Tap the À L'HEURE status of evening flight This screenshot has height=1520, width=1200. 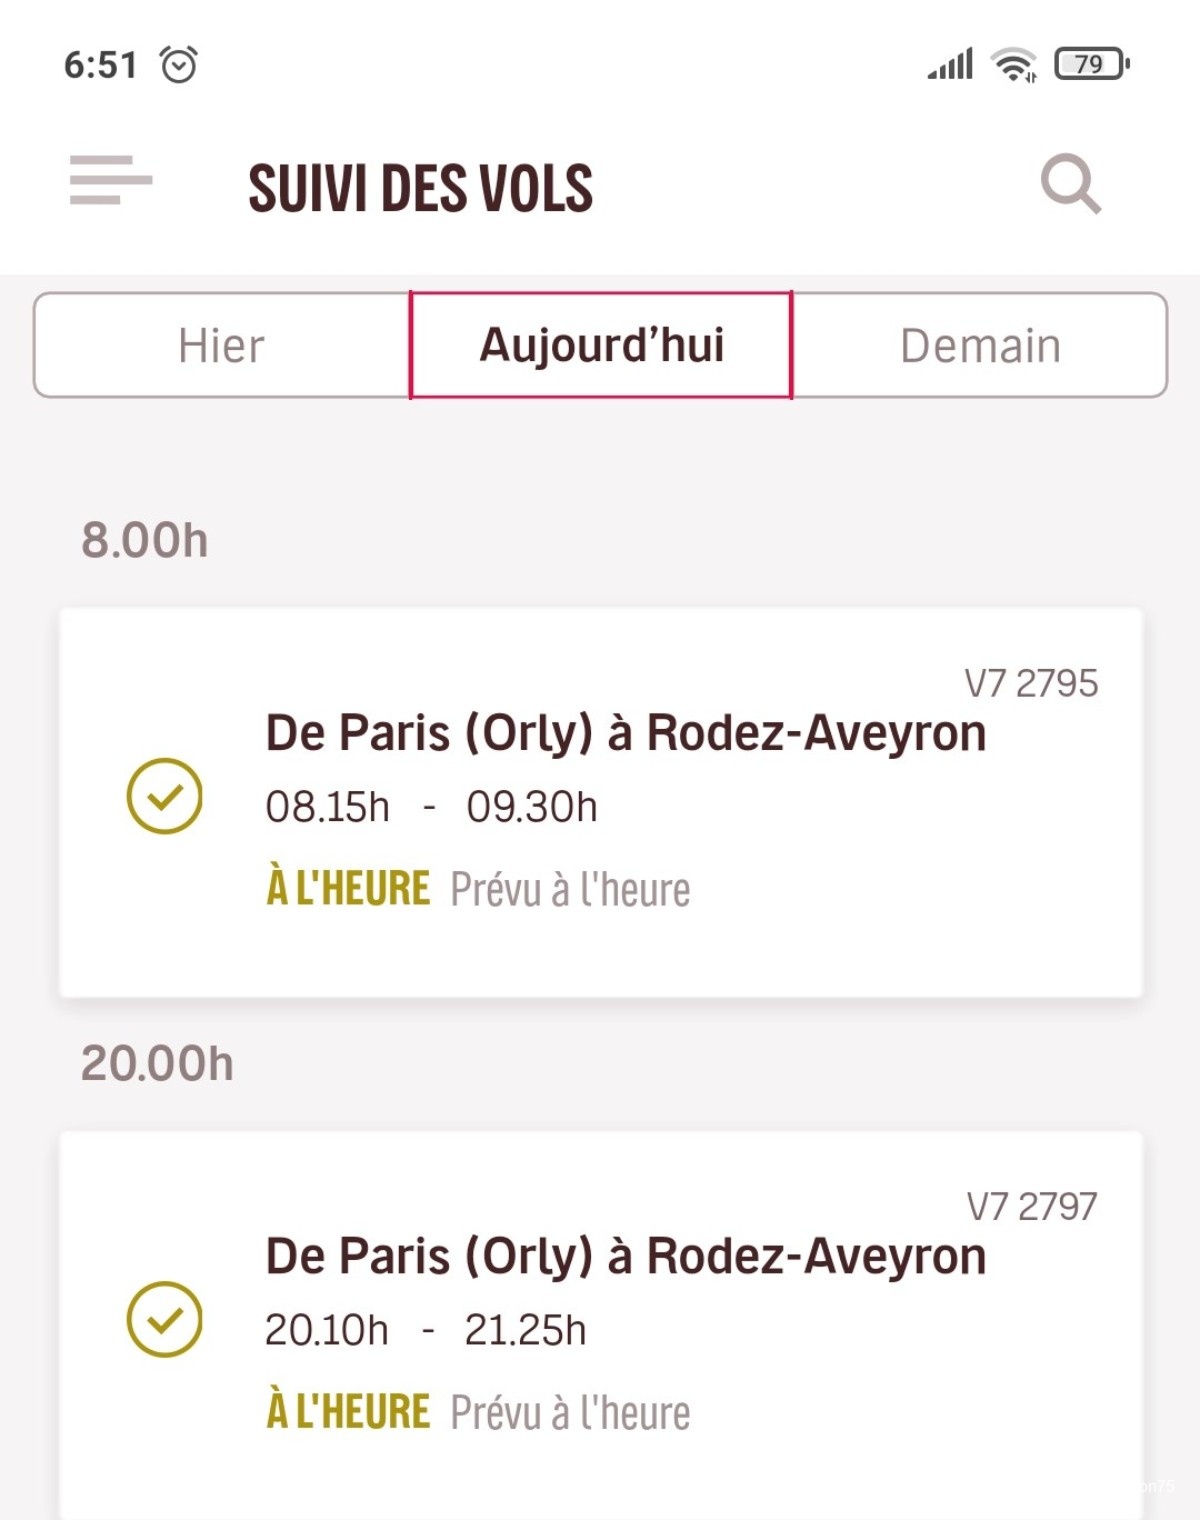(348, 1412)
